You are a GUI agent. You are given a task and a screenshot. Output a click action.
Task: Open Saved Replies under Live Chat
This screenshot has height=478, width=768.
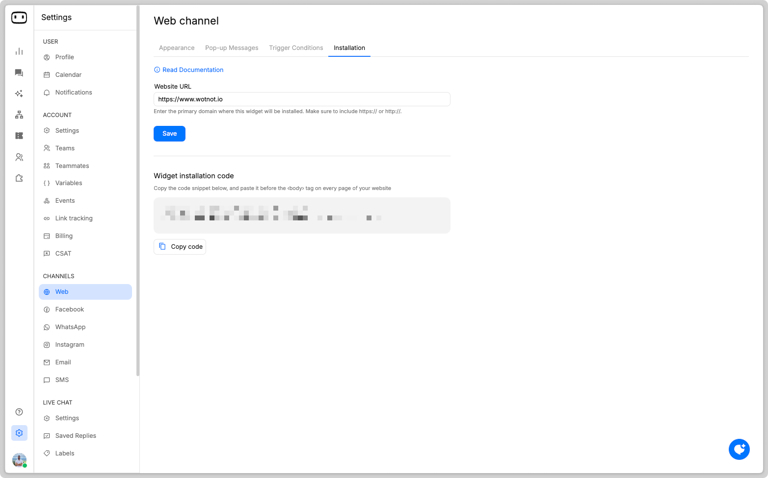click(x=75, y=436)
